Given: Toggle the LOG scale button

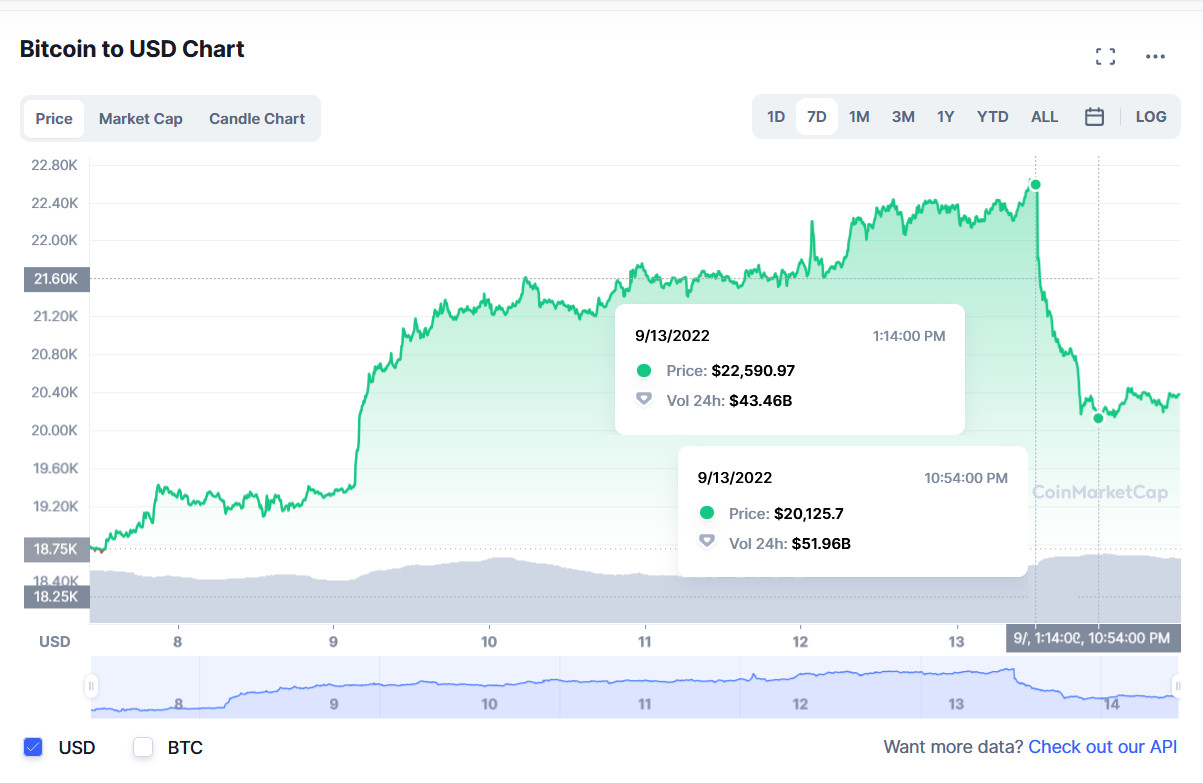Looking at the screenshot, I should 1151,117.
